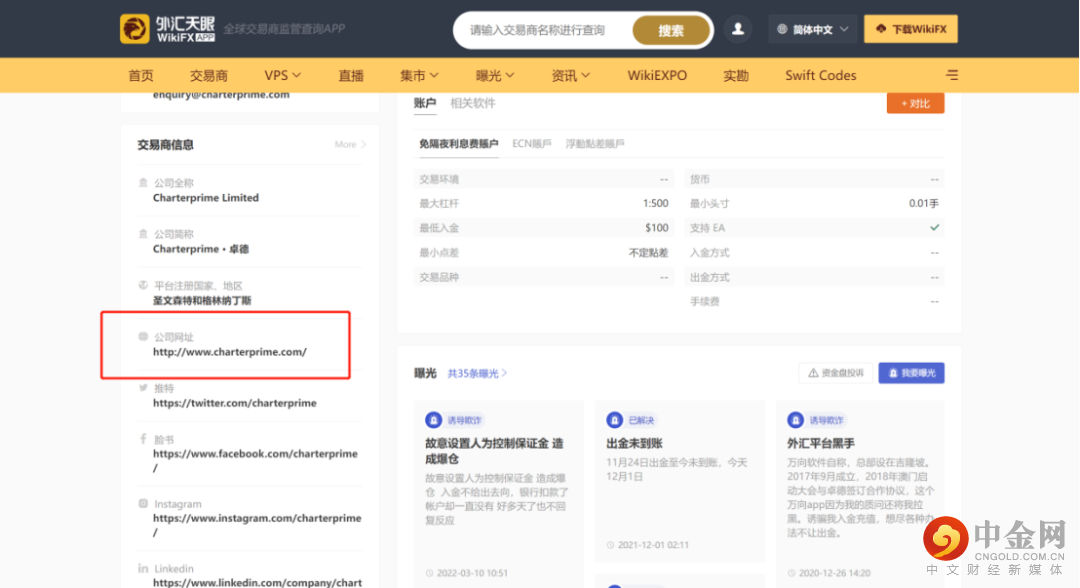Select 免隔夜利息费账户 tab
The width and height of the screenshot is (1080, 588).
pos(458,144)
